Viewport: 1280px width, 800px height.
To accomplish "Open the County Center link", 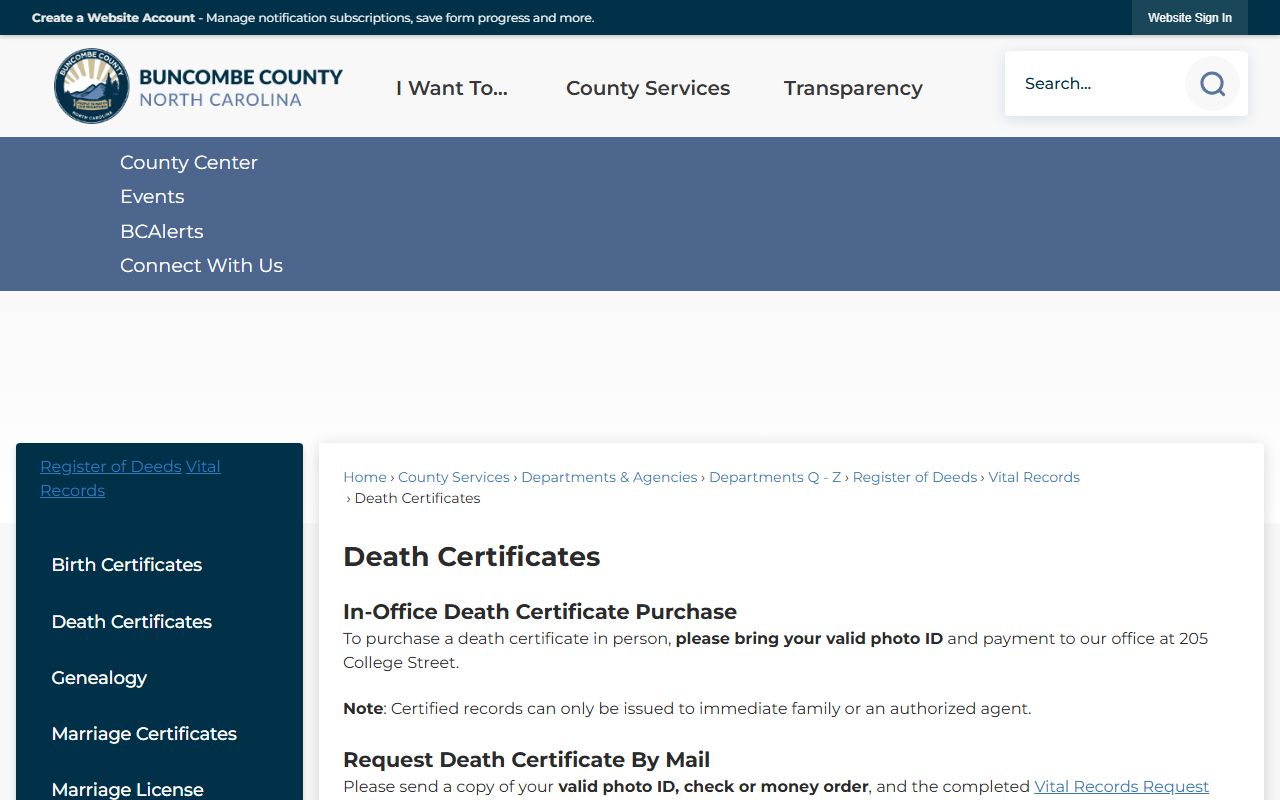I will pyautogui.click(x=189, y=163).
